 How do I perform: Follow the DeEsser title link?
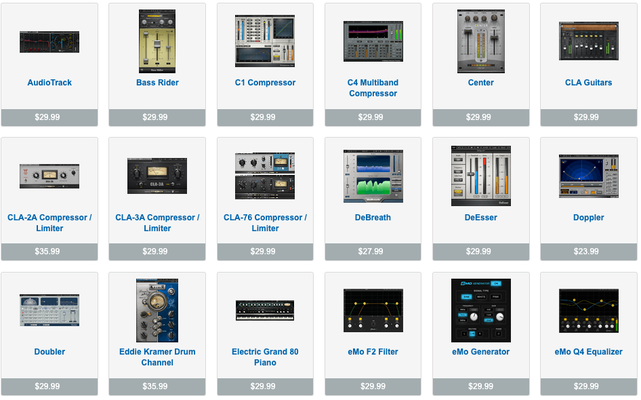(481, 218)
